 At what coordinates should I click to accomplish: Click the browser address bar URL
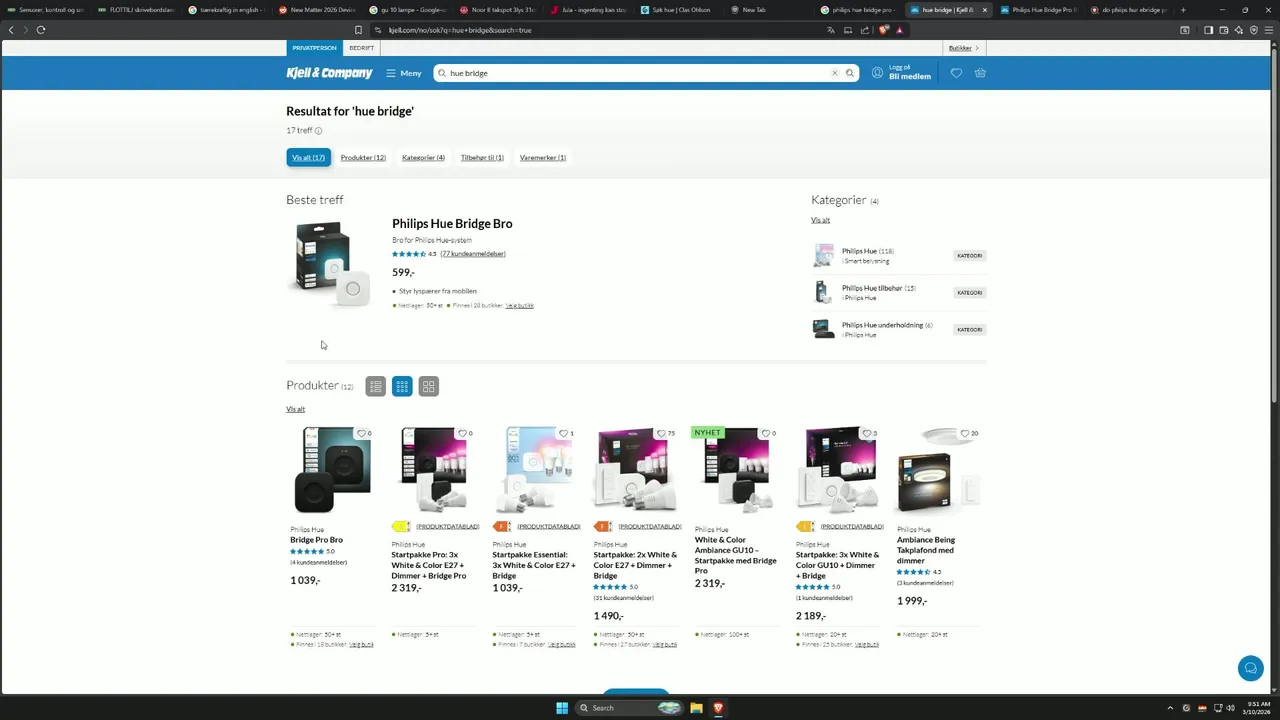(460, 30)
